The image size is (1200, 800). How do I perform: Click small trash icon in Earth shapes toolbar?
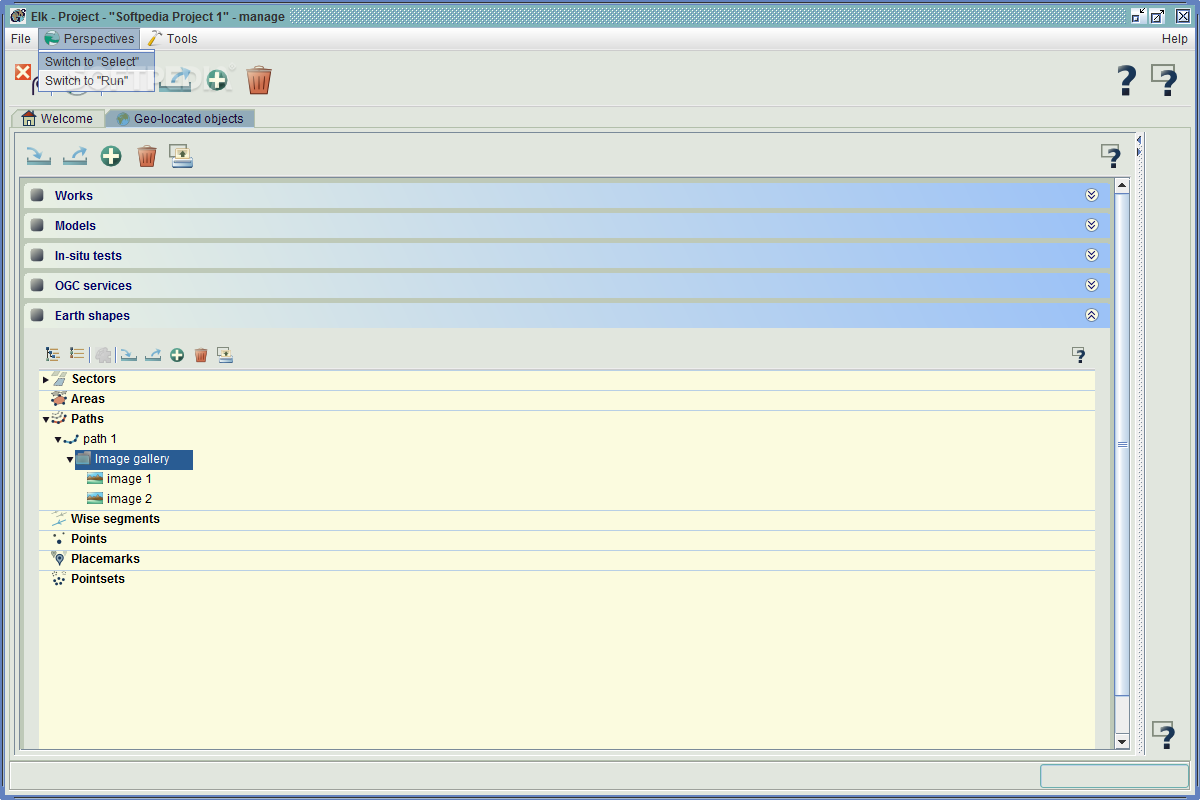(201, 355)
